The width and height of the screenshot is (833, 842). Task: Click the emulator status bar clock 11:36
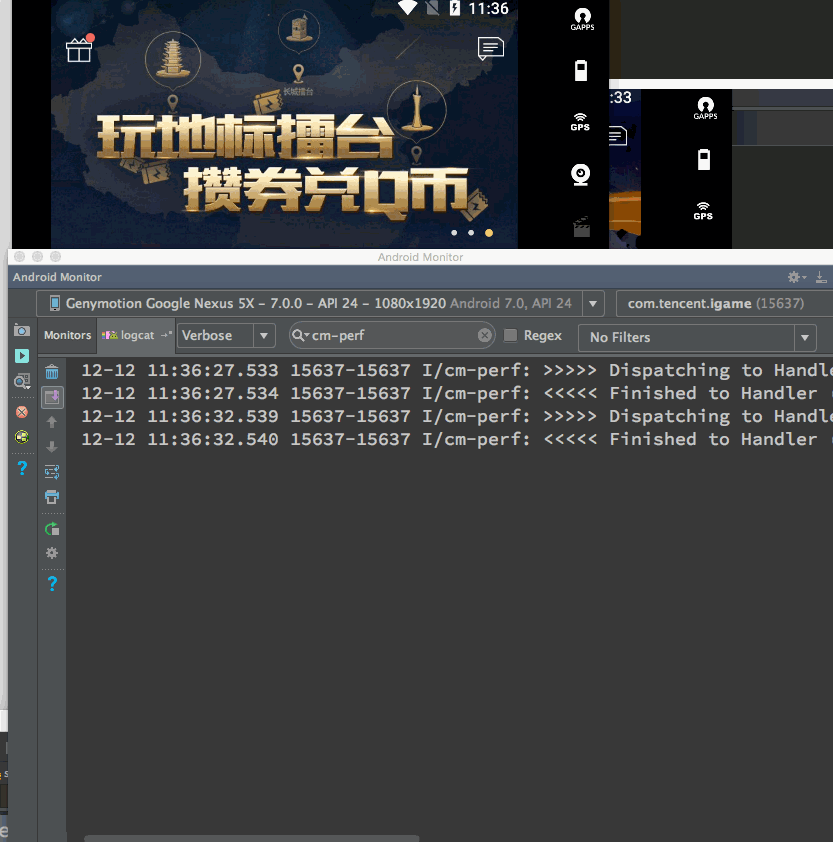pos(488,9)
